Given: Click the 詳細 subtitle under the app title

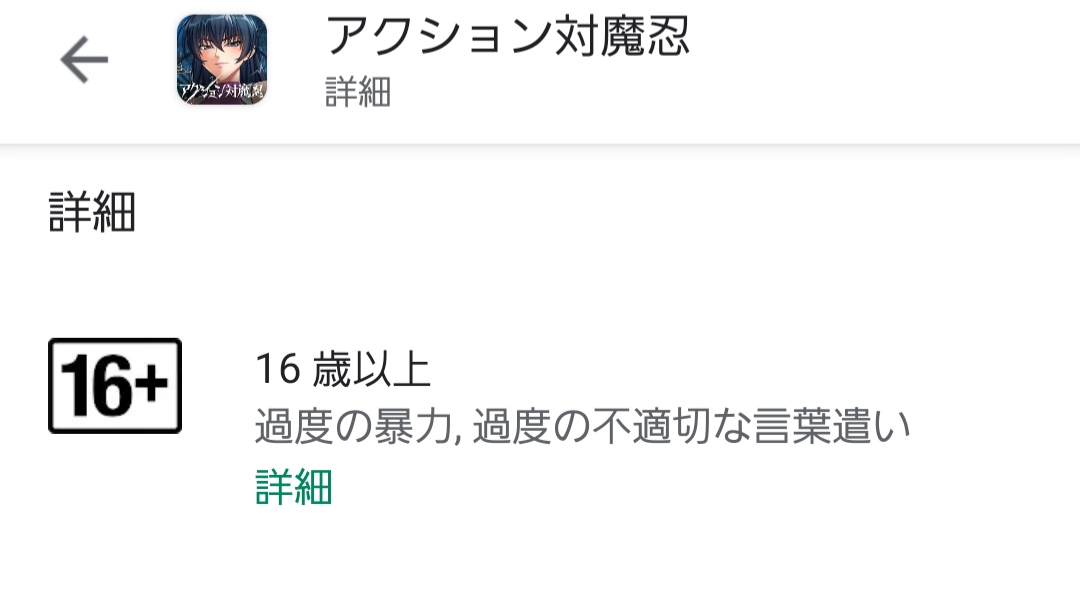Looking at the screenshot, I should tap(358, 92).
